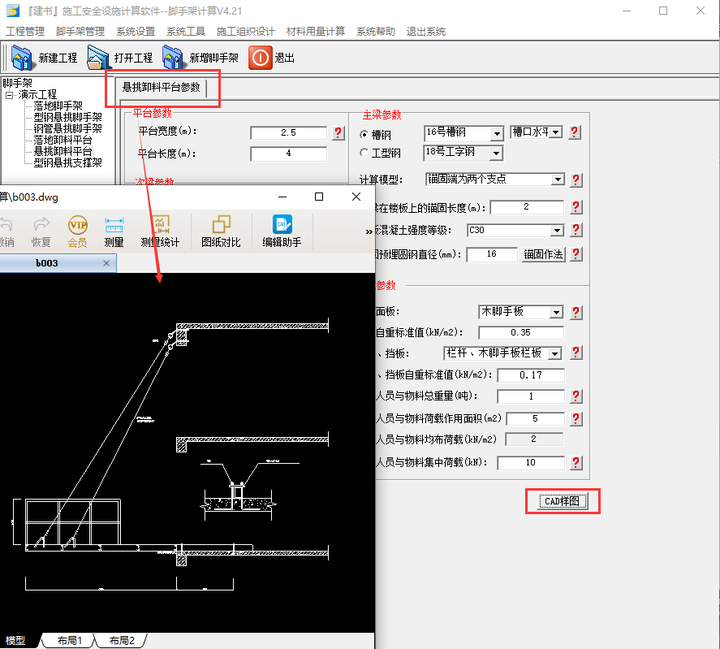Click the help icon beside 平台宽度 field
Viewport: 720px width, 649px height.
point(338,133)
